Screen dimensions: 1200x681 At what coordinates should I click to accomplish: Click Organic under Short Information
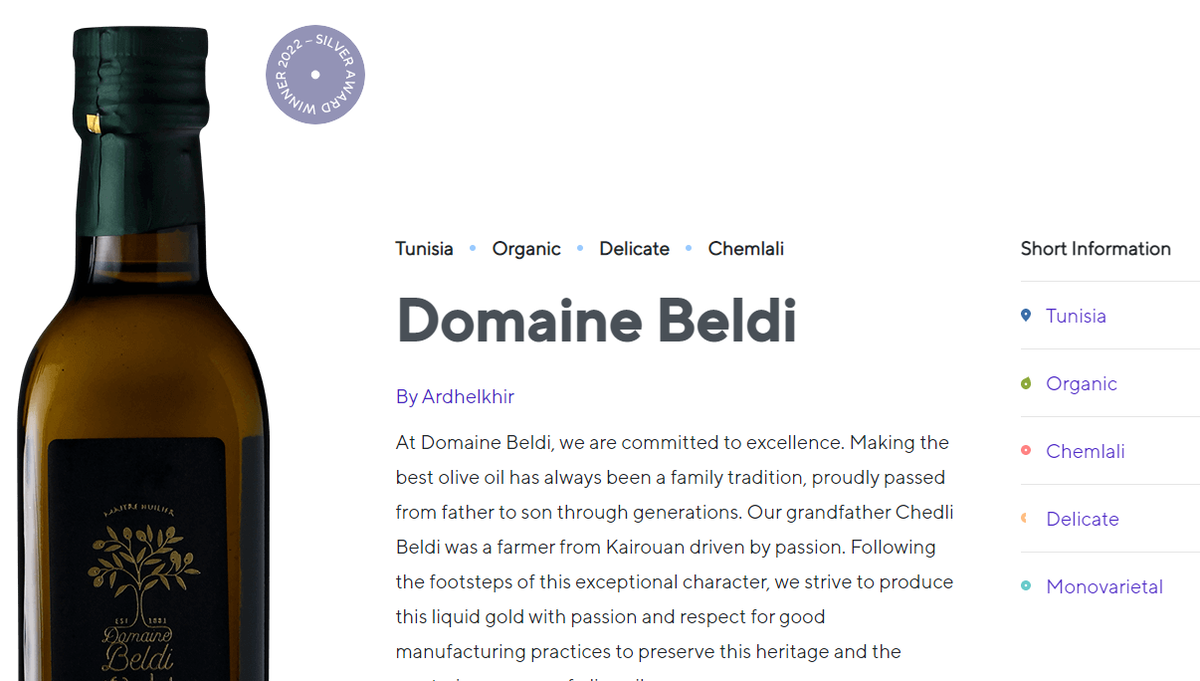pyautogui.click(x=1081, y=383)
